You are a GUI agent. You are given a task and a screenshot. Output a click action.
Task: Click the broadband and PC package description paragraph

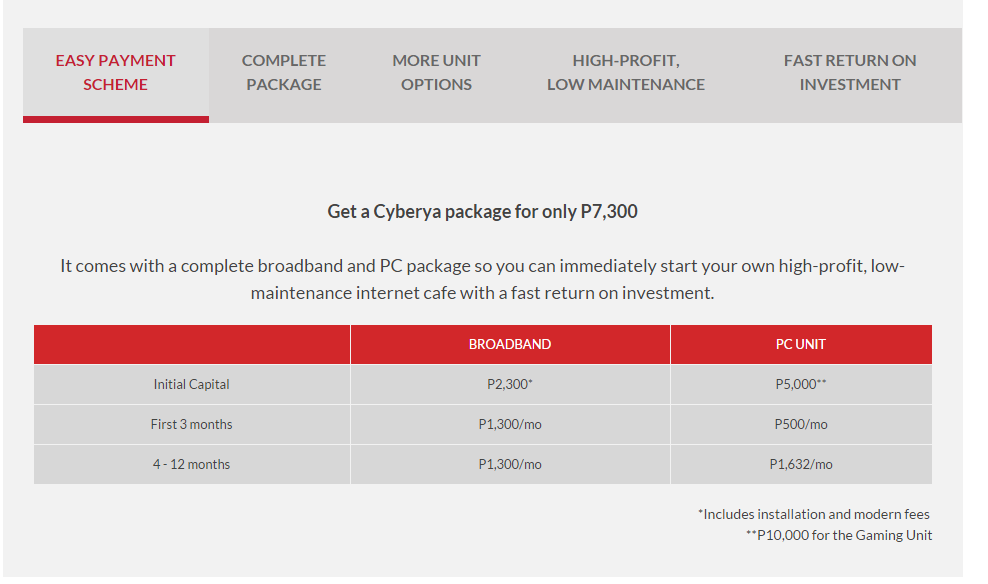(x=482, y=280)
